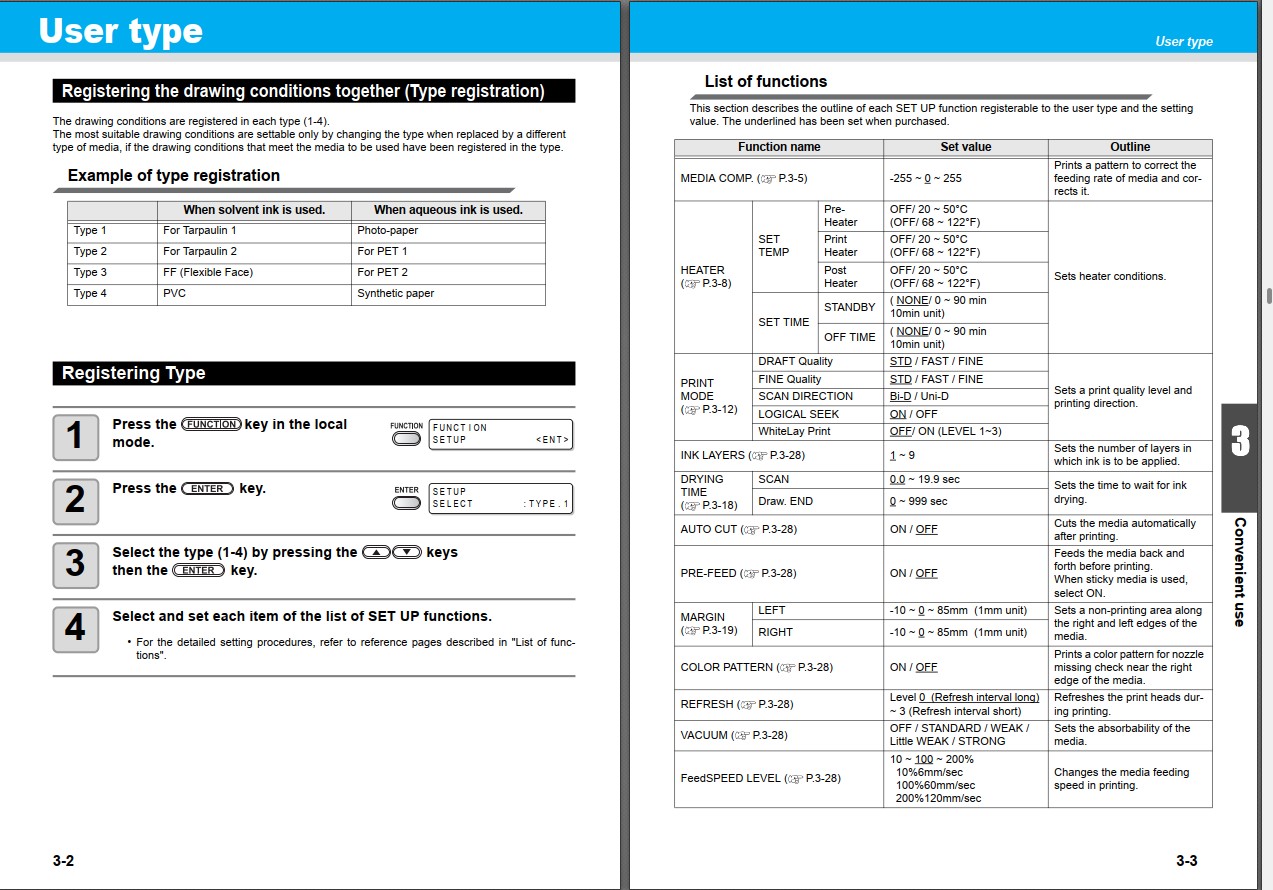
Task: Click the ENTER key icon in step 2 text
Action: [207, 488]
